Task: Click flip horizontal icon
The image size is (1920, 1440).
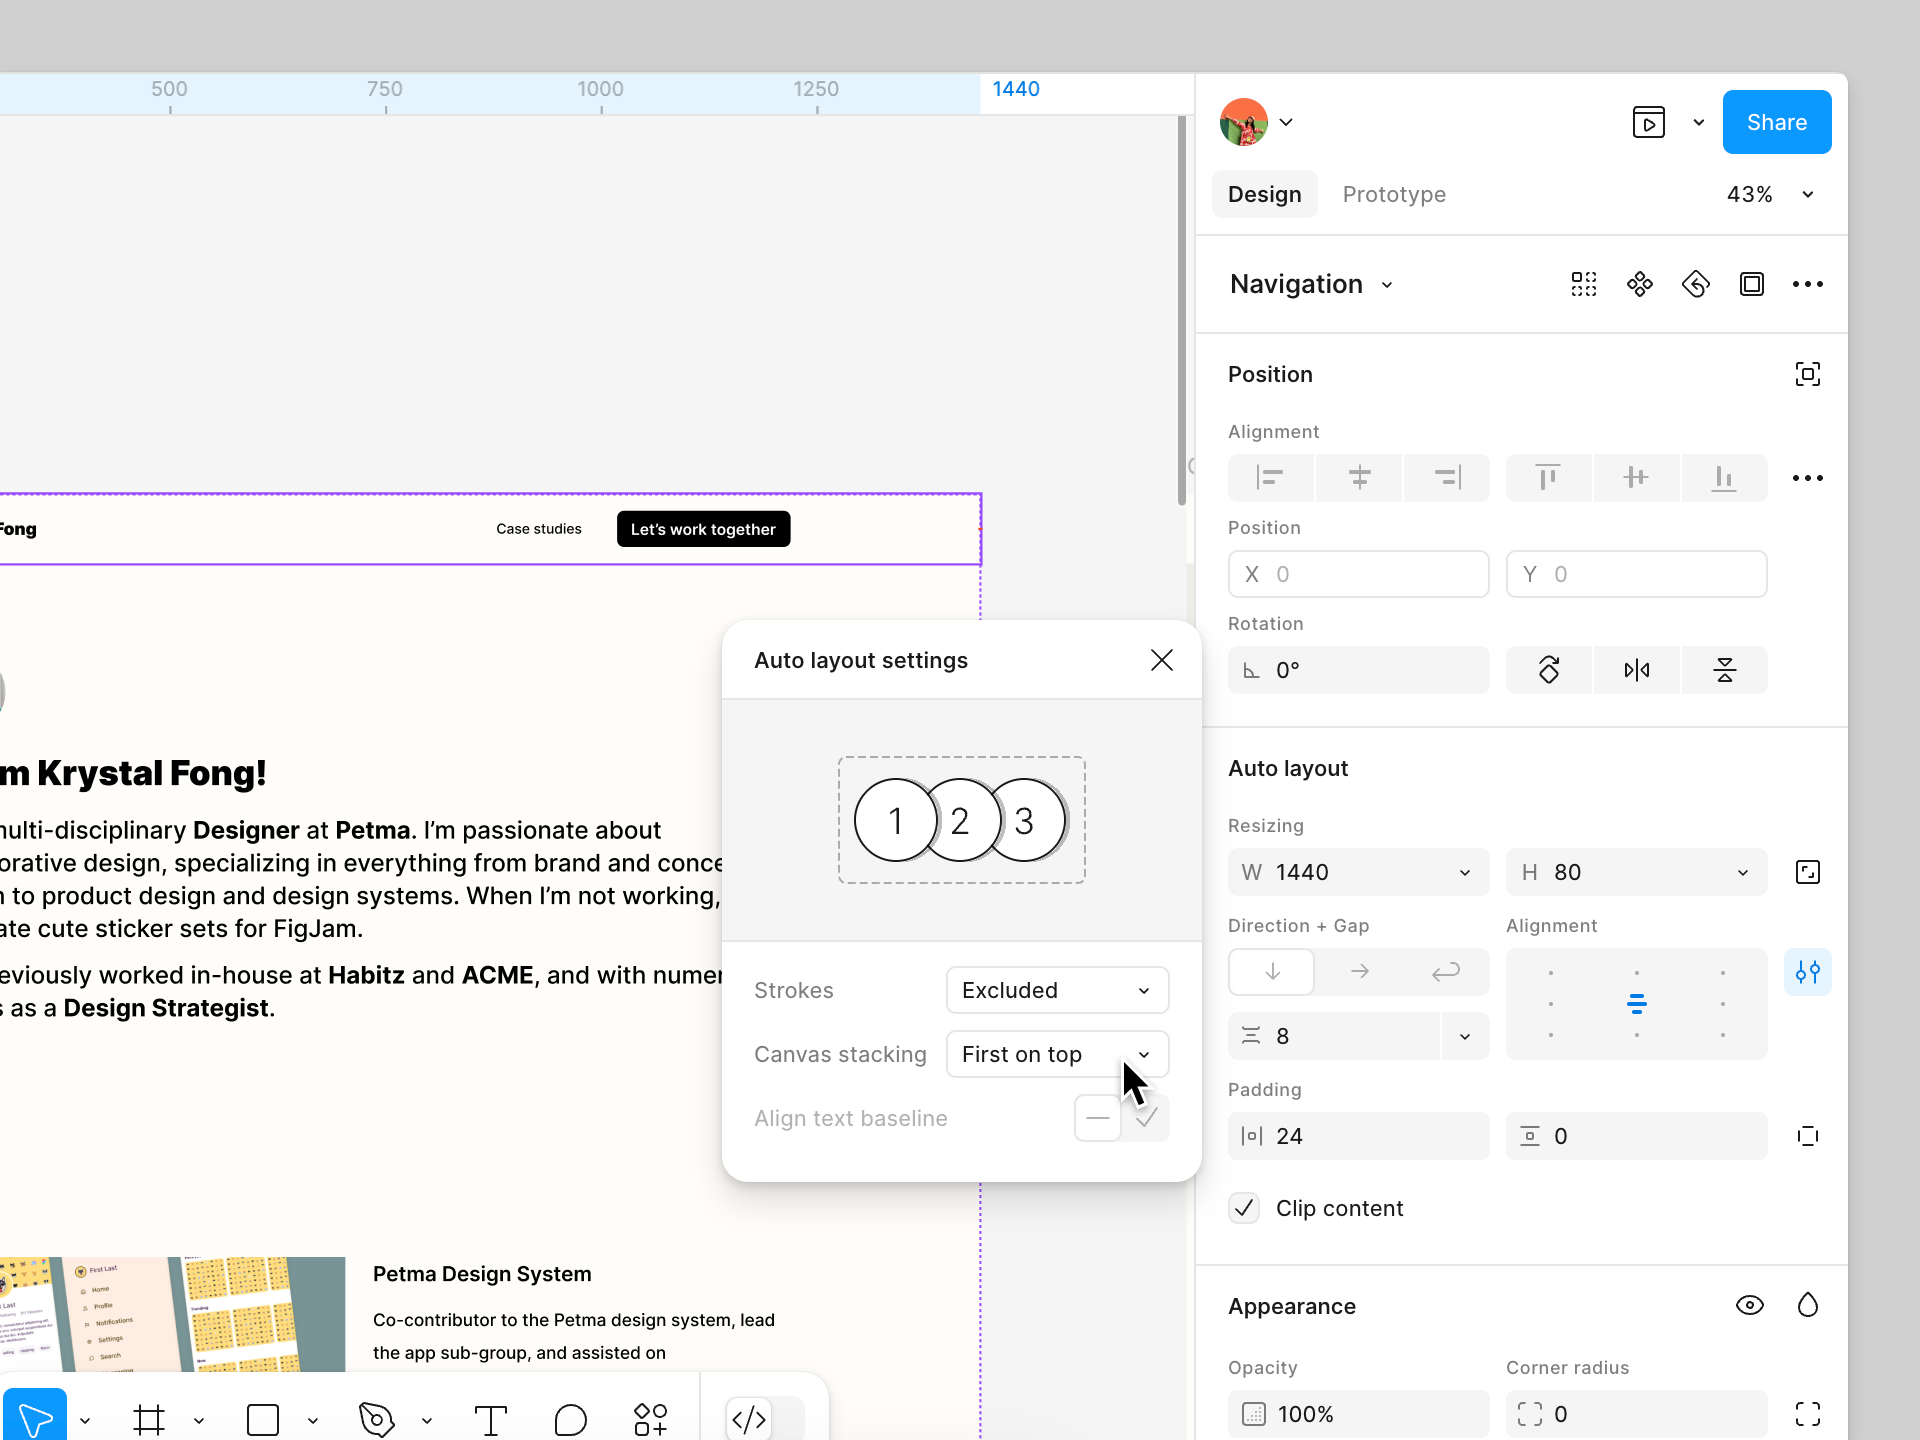Action: point(1637,670)
